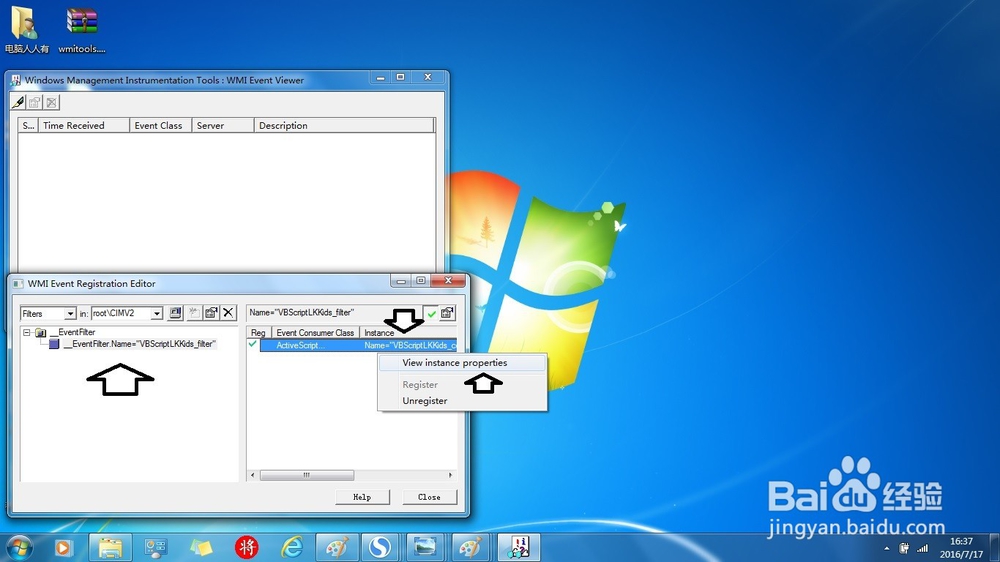Screen dimensions: 1000x562
Task: Click the Description column header in the Event Viewer
Action: (344, 126)
